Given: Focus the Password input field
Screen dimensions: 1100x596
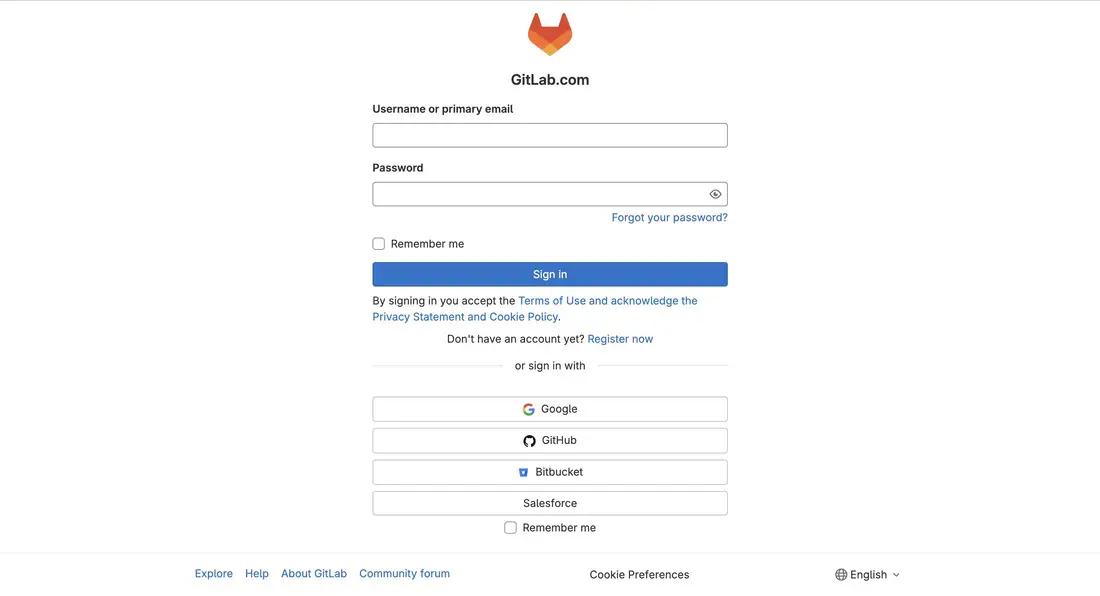Looking at the screenshot, I should (550, 194).
